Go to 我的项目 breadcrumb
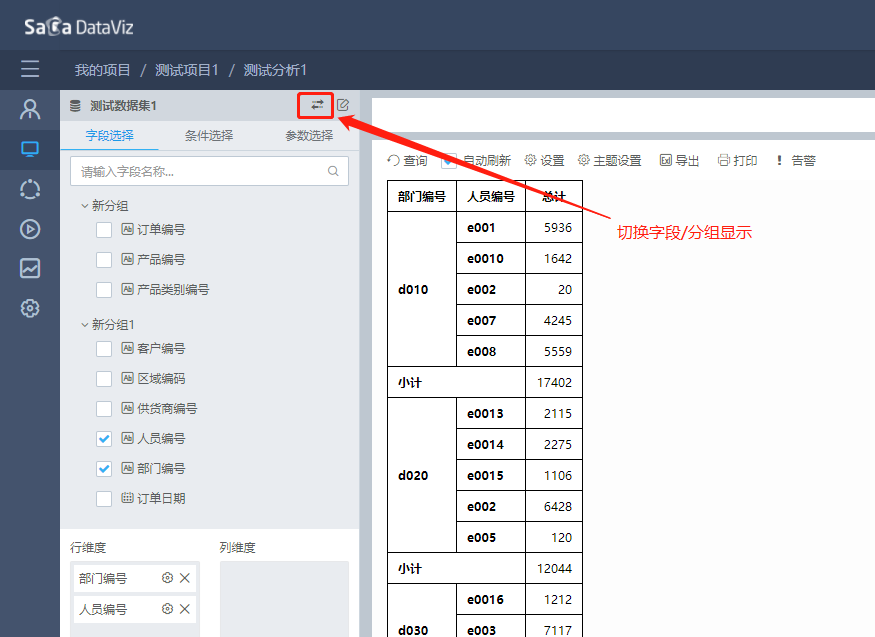Screen dimensions: 875x637 coord(102,70)
